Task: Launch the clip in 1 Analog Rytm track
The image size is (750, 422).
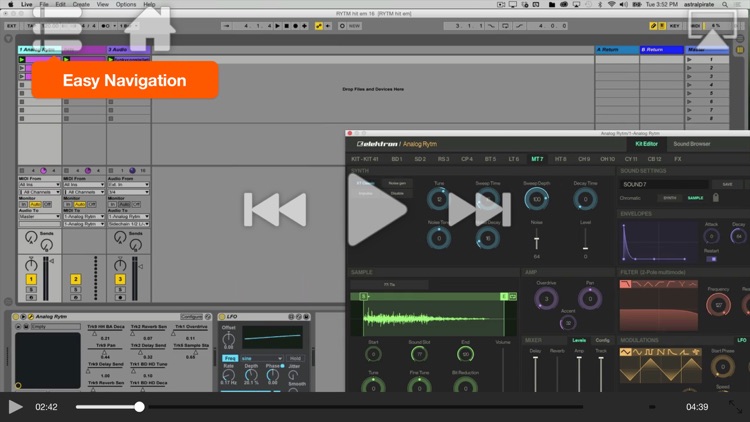Action: (x=22, y=59)
